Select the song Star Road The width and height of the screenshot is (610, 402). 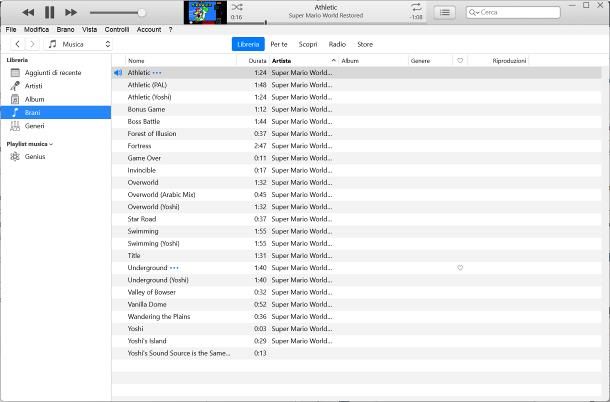356,219
